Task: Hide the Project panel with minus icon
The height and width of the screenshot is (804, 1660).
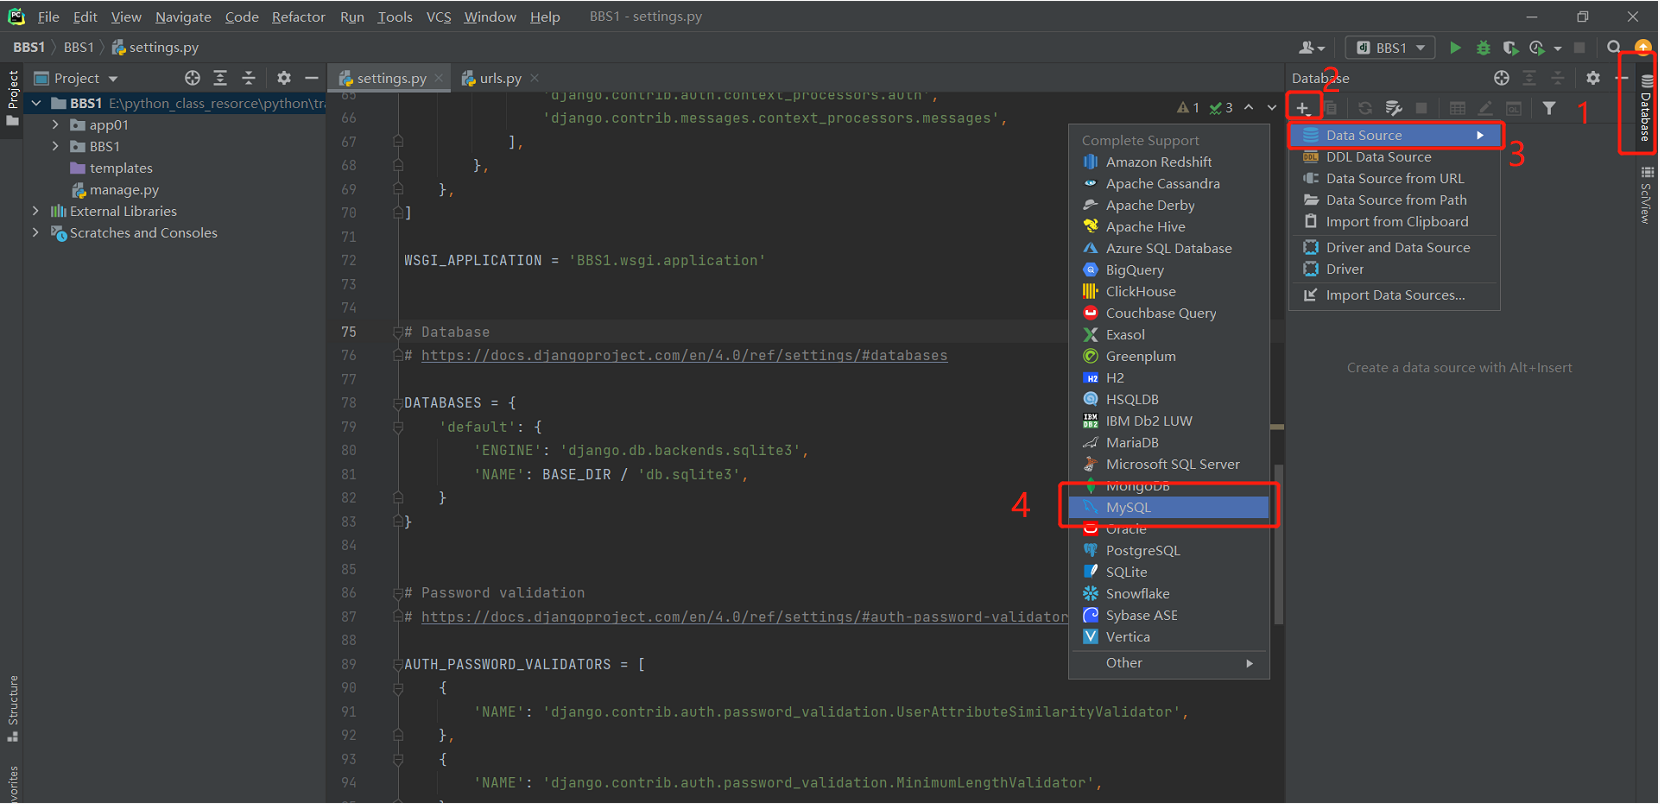Action: pos(312,78)
